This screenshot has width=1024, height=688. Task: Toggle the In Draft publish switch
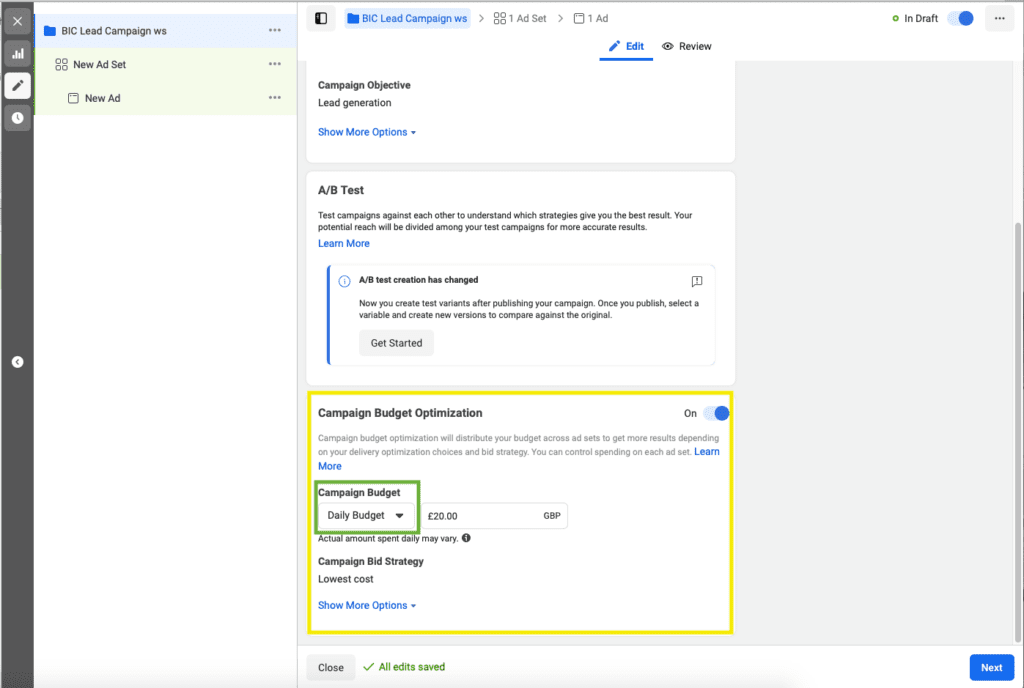pyautogui.click(x=960, y=18)
